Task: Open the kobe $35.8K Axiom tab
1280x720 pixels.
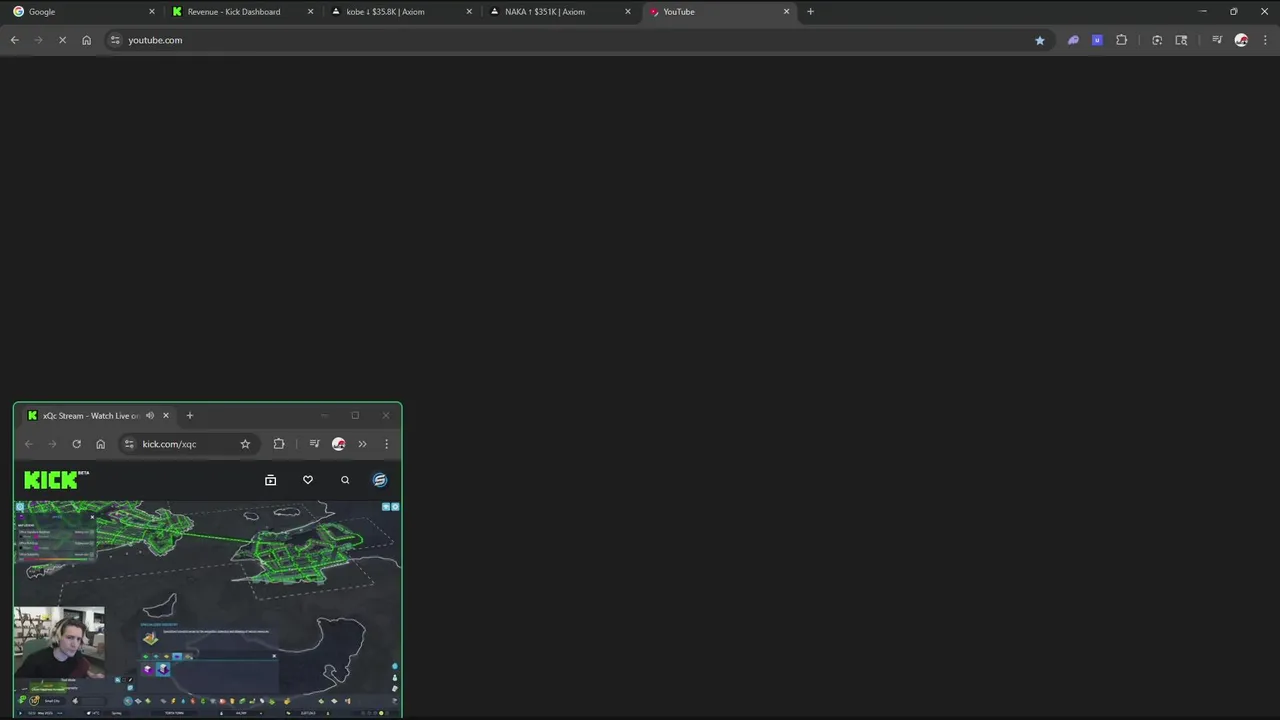Action: point(400,12)
